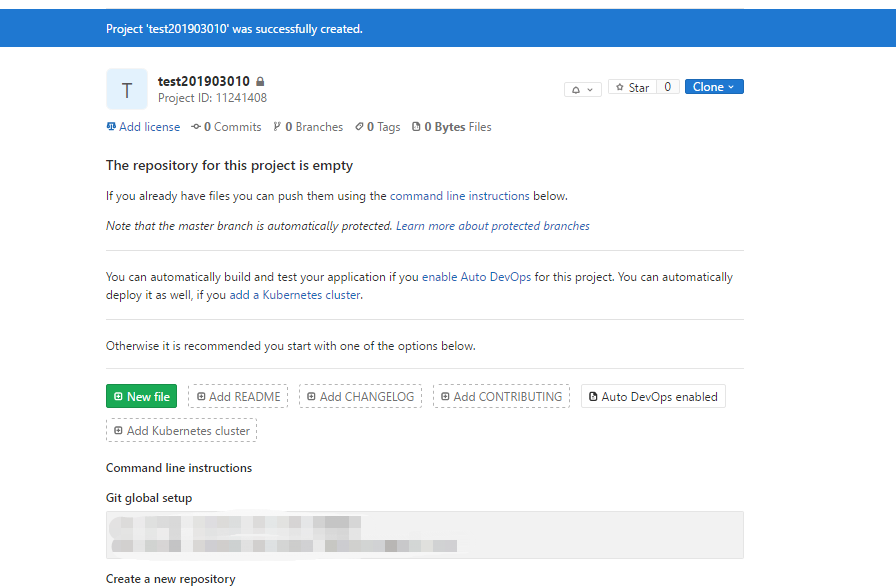Open the command line instructions link

click(x=459, y=196)
